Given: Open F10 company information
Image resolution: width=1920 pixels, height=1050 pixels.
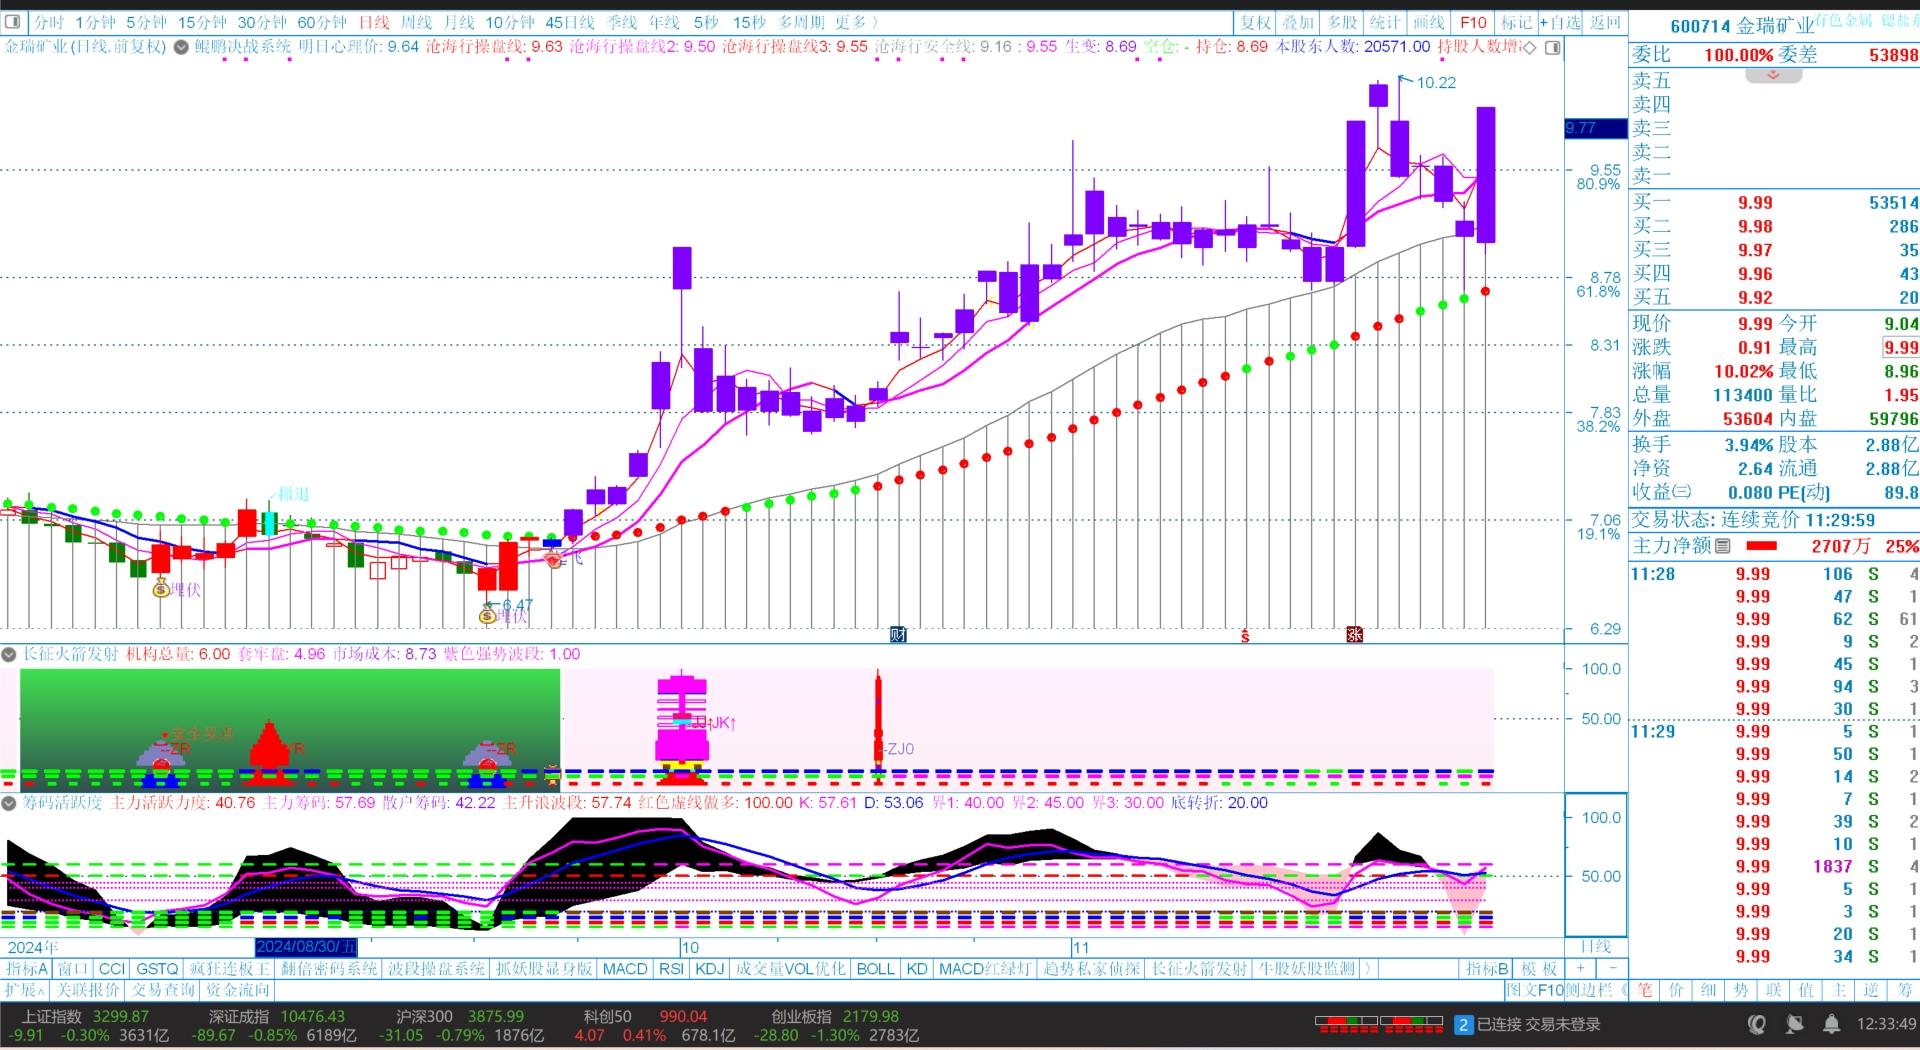Looking at the screenshot, I should tap(1472, 22).
